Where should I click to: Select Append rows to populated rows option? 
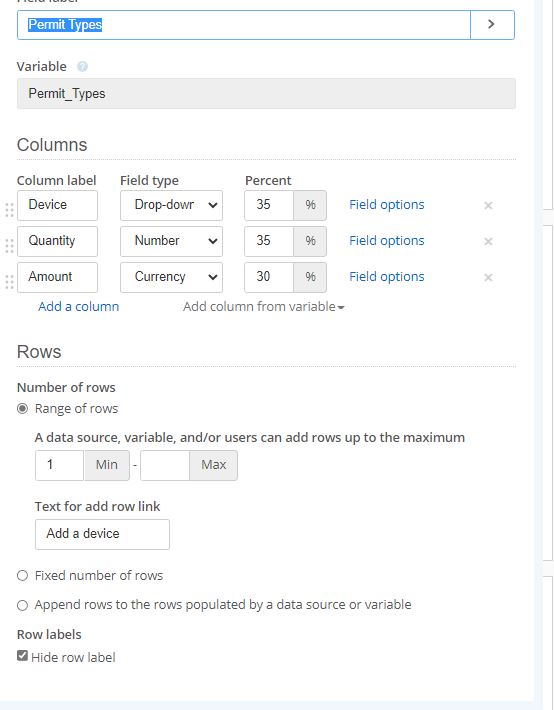[22, 605]
